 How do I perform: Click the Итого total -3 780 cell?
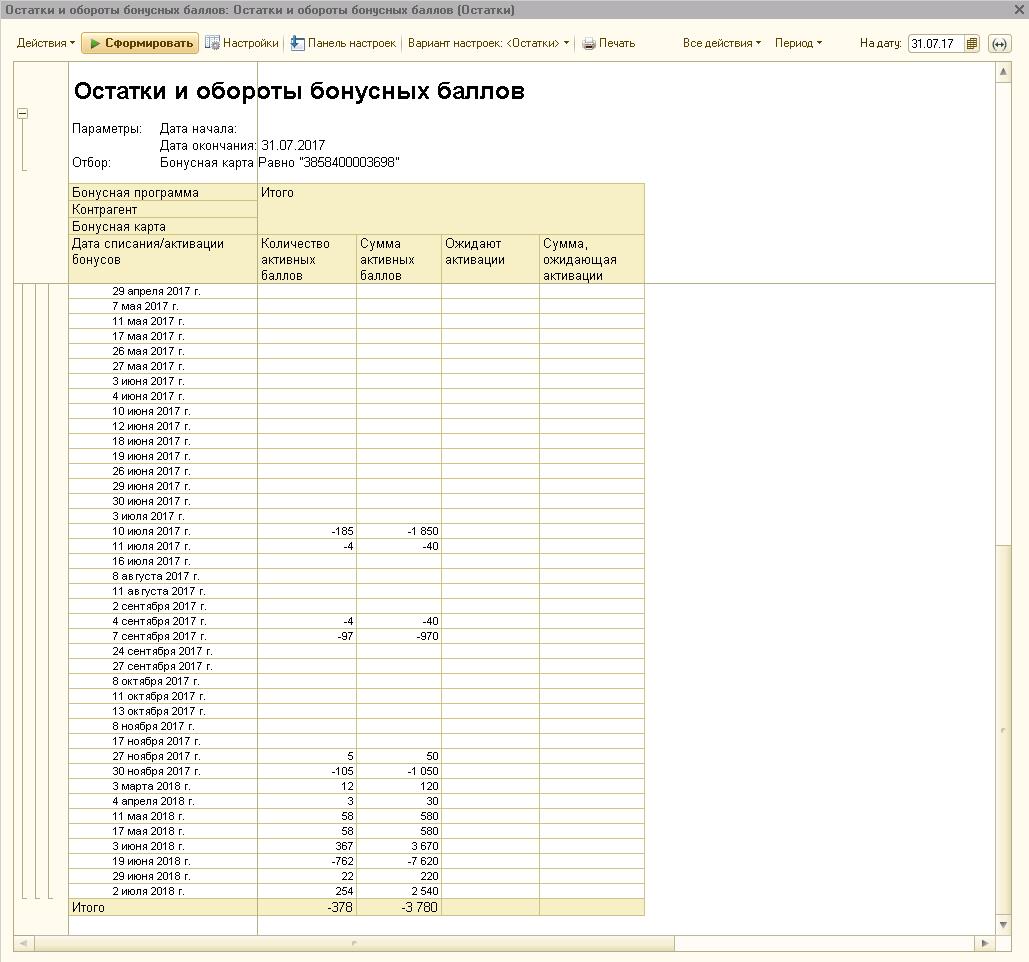[x=399, y=908]
